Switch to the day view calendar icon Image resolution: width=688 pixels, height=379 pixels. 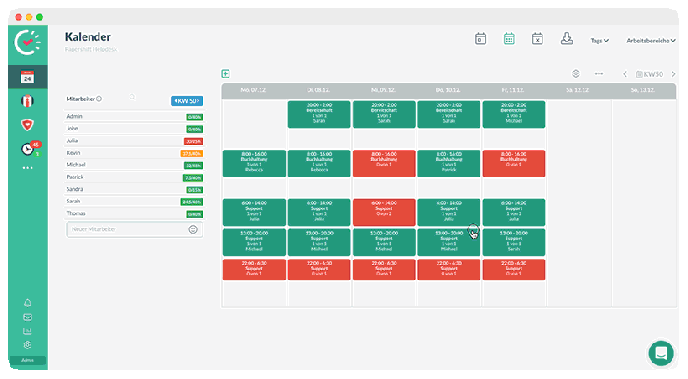[480, 39]
